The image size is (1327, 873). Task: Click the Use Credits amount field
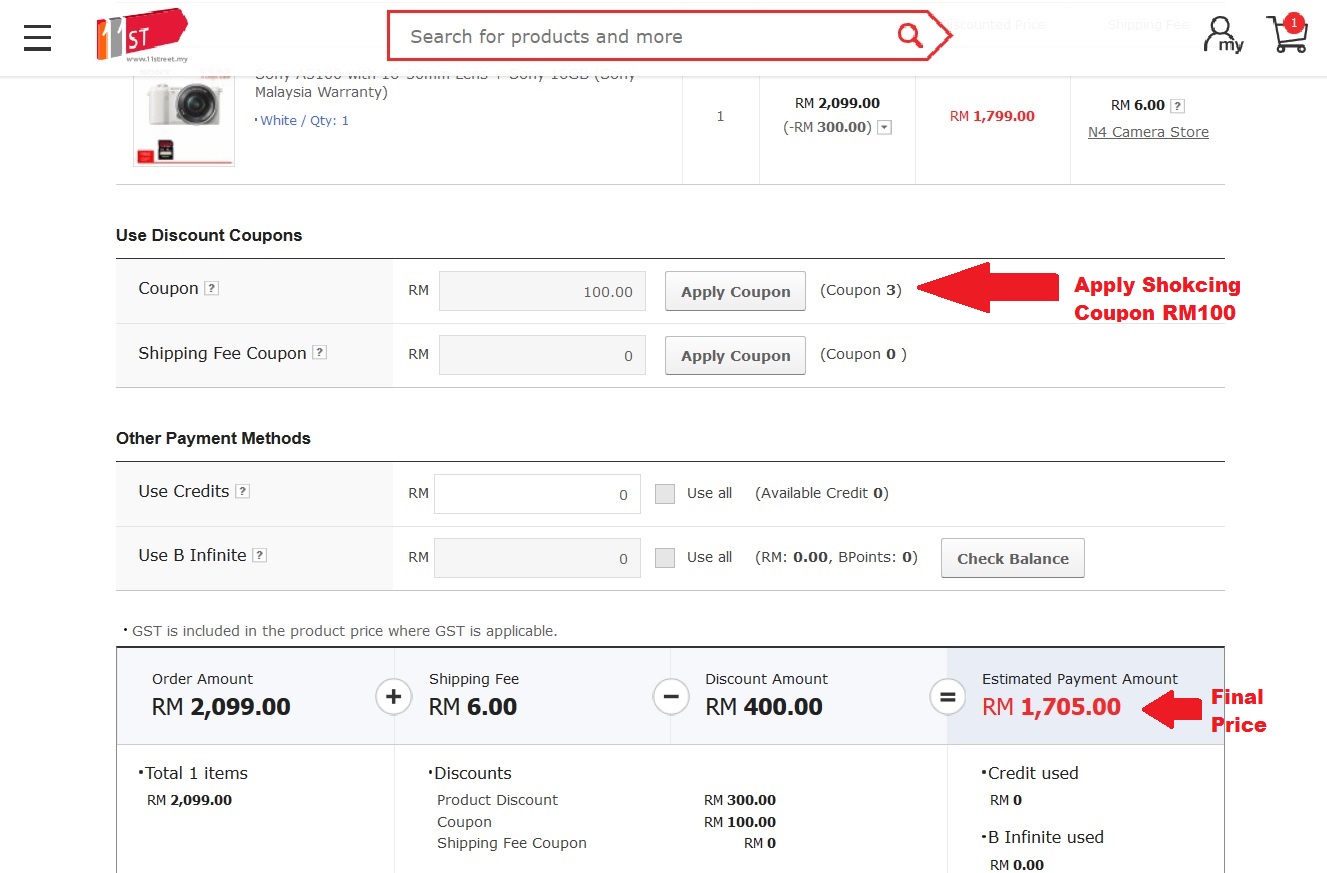(x=537, y=494)
